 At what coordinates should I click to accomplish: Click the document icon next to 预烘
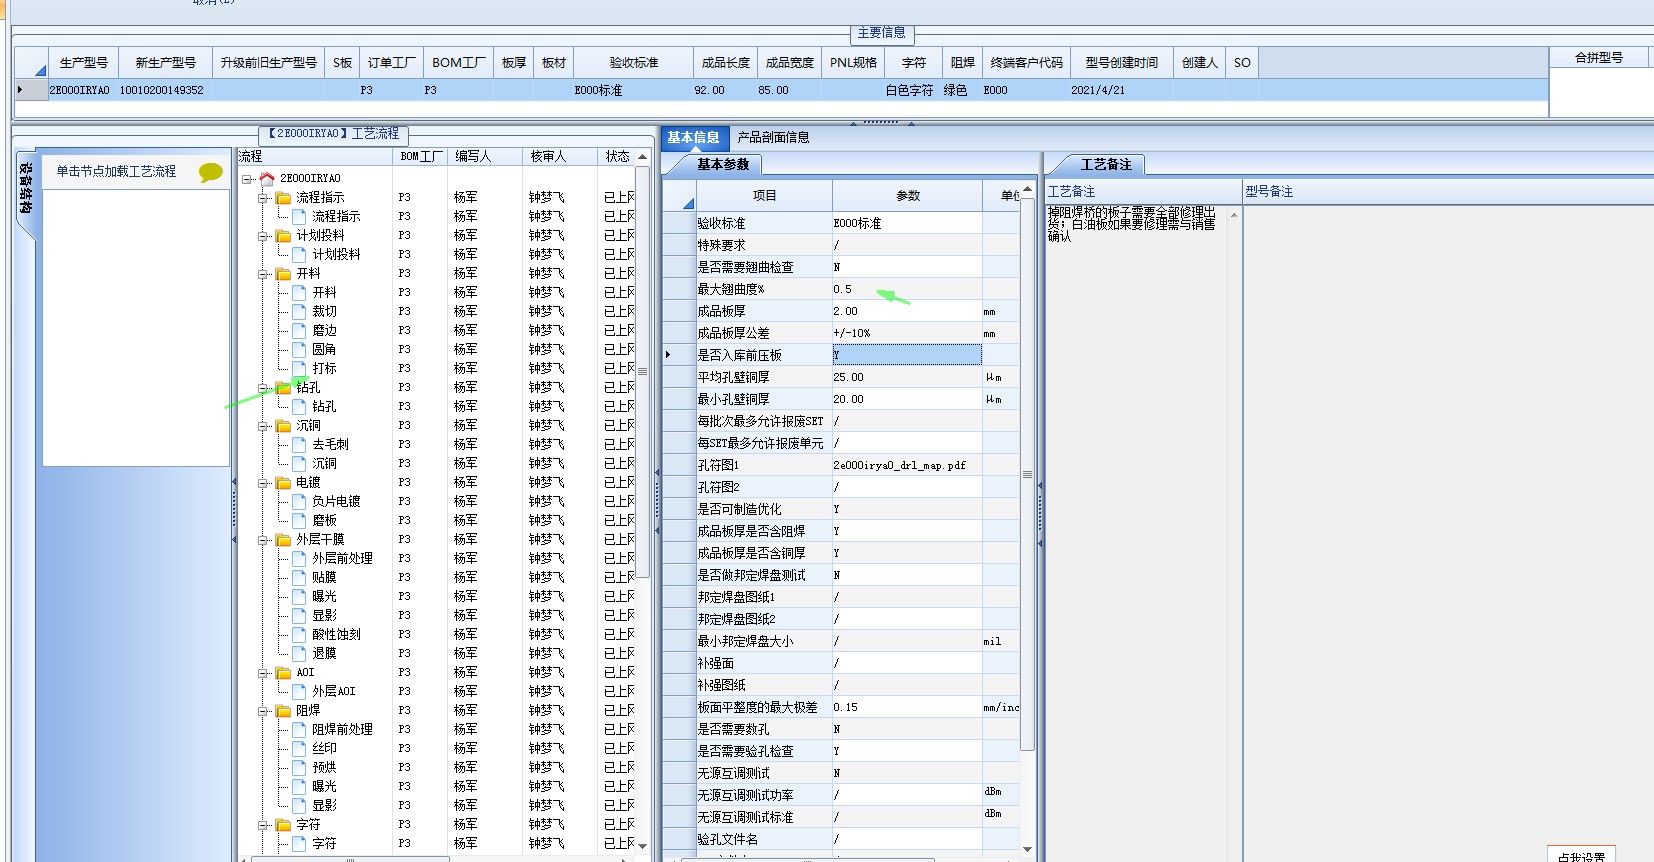(299, 767)
